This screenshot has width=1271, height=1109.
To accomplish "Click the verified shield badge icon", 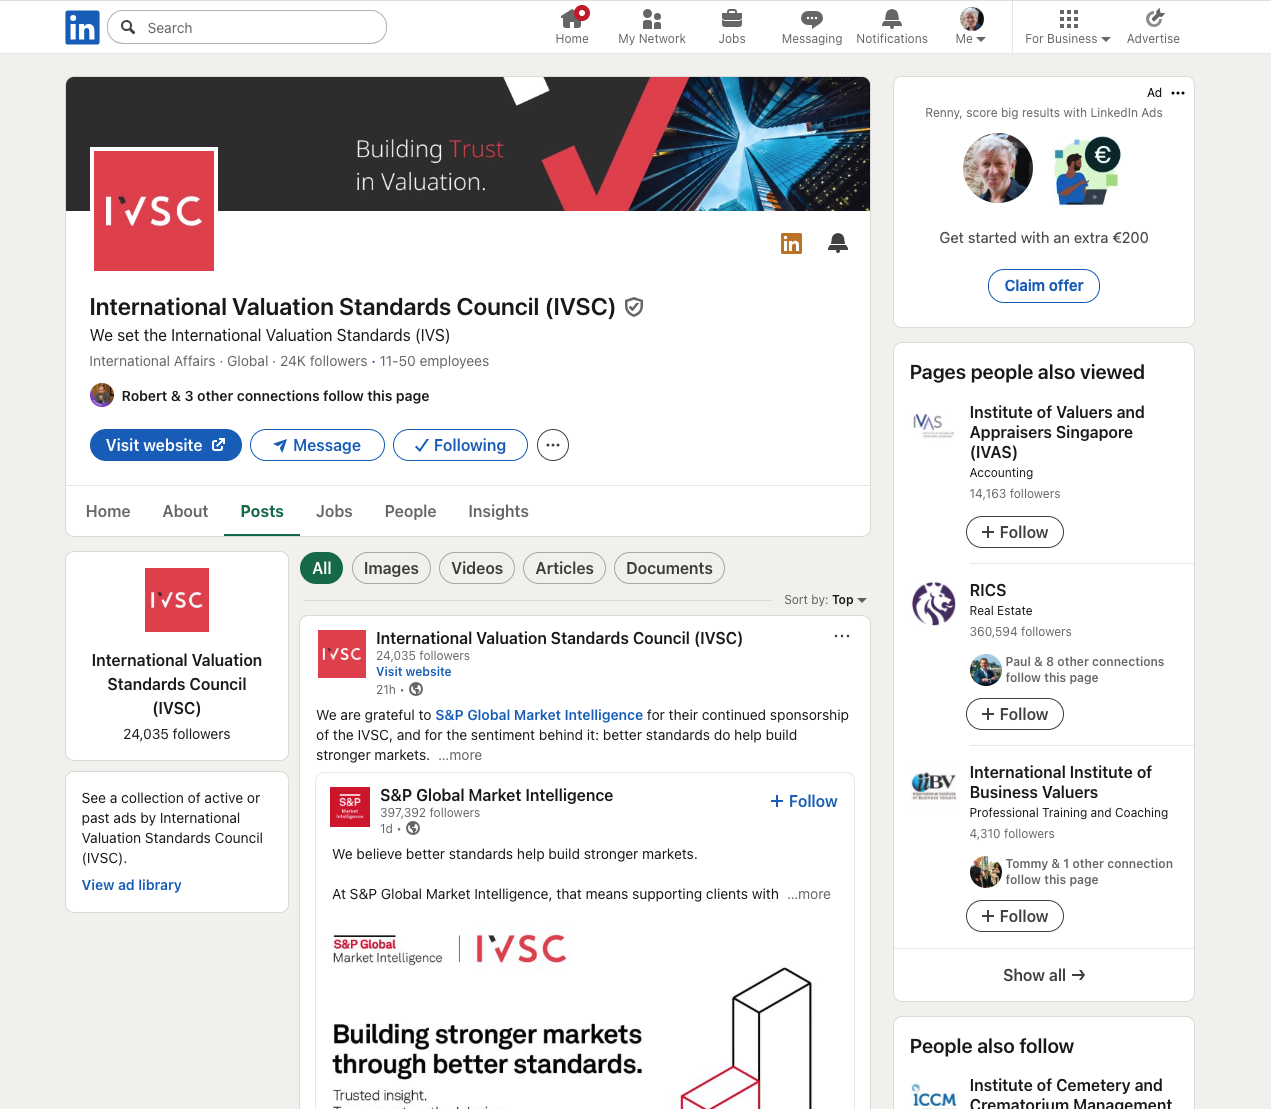I will click(x=634, y=307).
